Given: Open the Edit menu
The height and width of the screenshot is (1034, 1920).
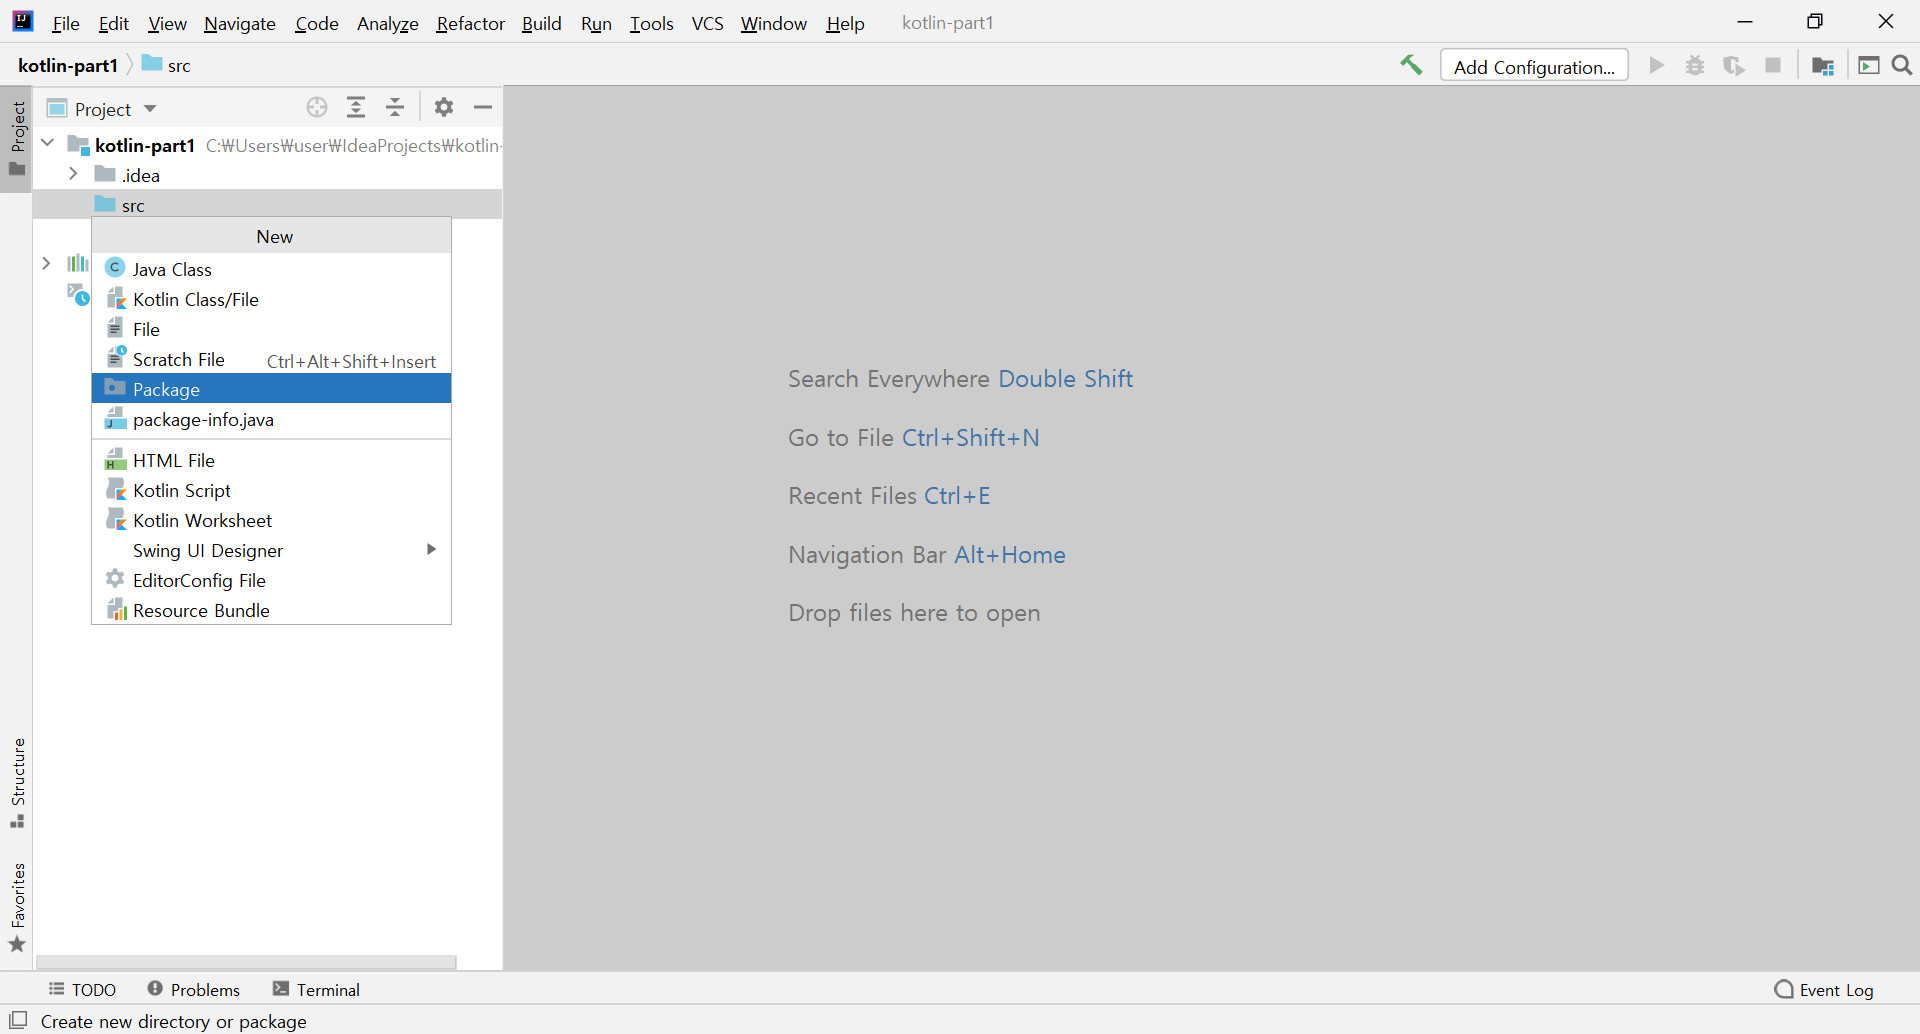Looking at the screenshot, I should (x=114, y=23).
